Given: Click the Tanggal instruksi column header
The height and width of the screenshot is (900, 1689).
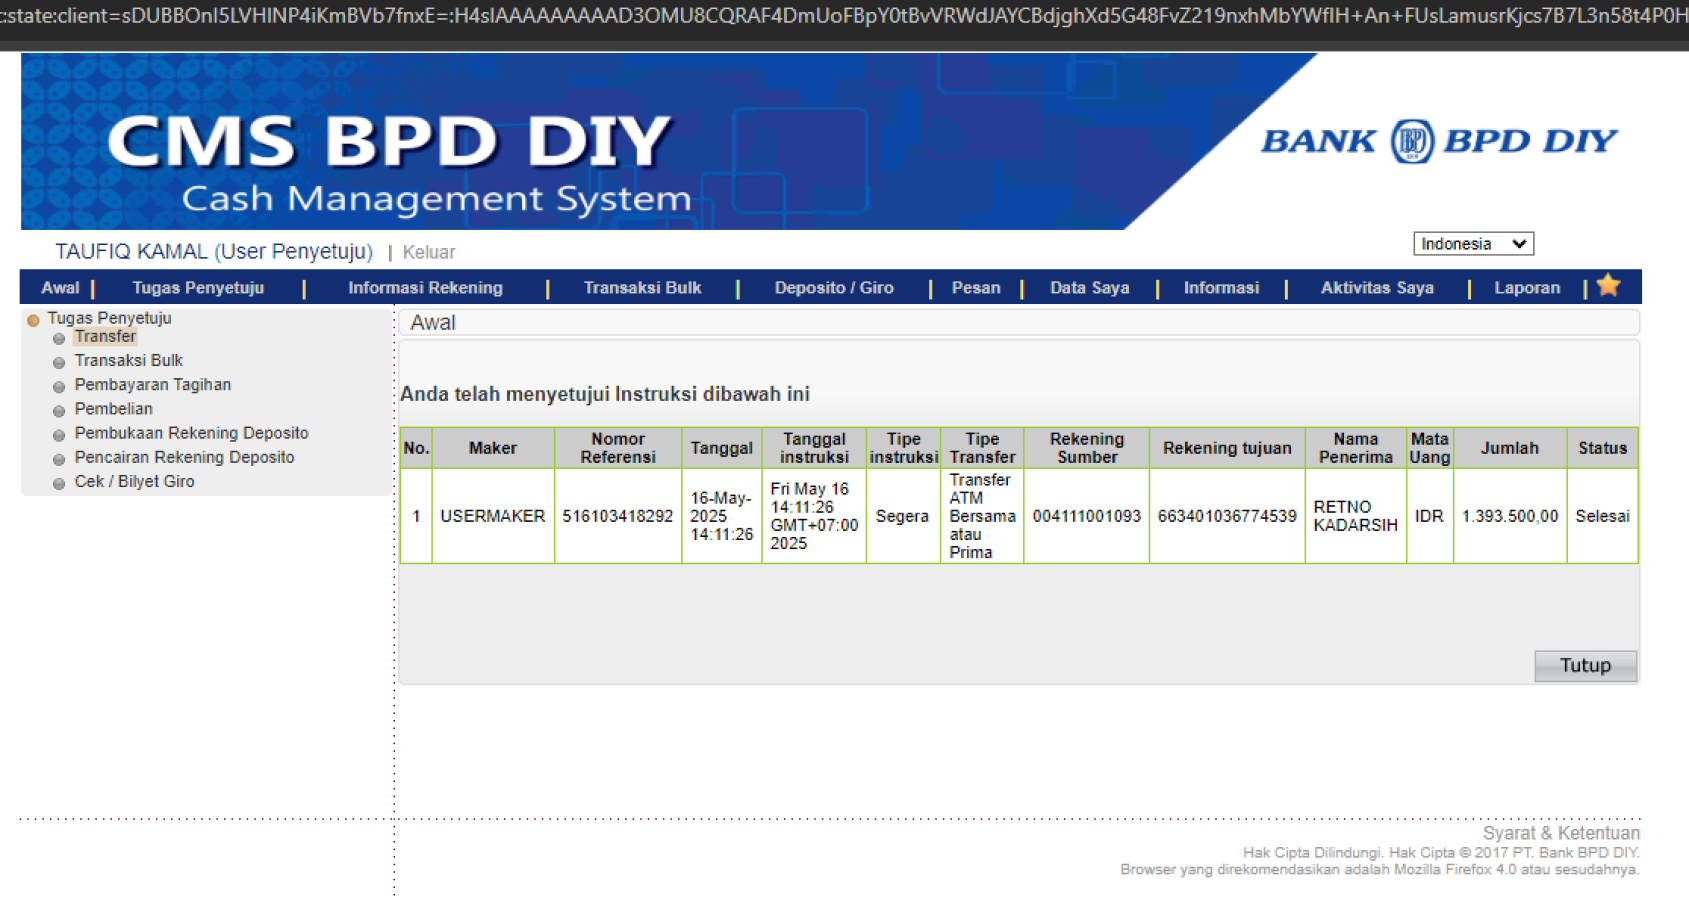Looking at the screenshot, I should [x=814, y=448].
